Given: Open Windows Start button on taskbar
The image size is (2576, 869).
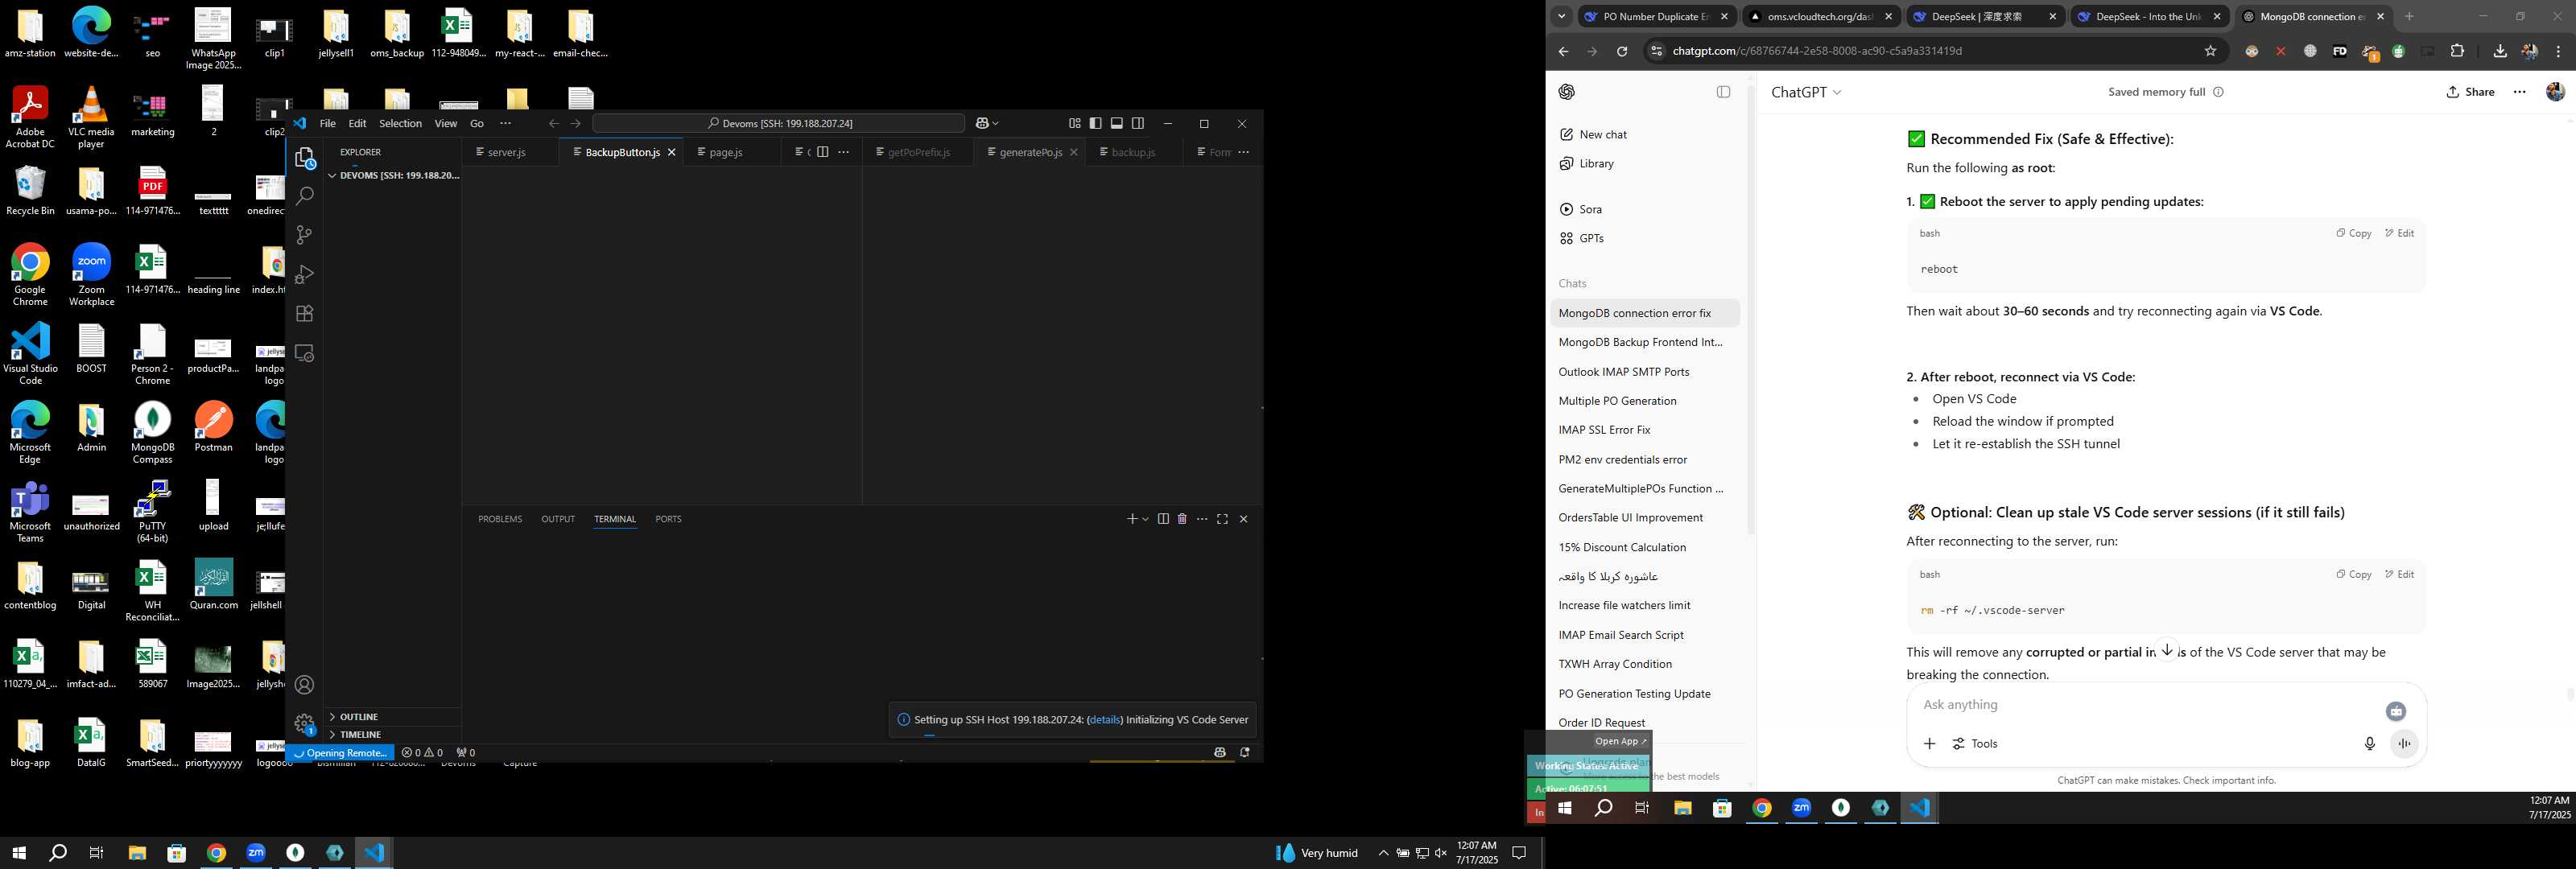Looking at the screenshot, I should (18, 853).
